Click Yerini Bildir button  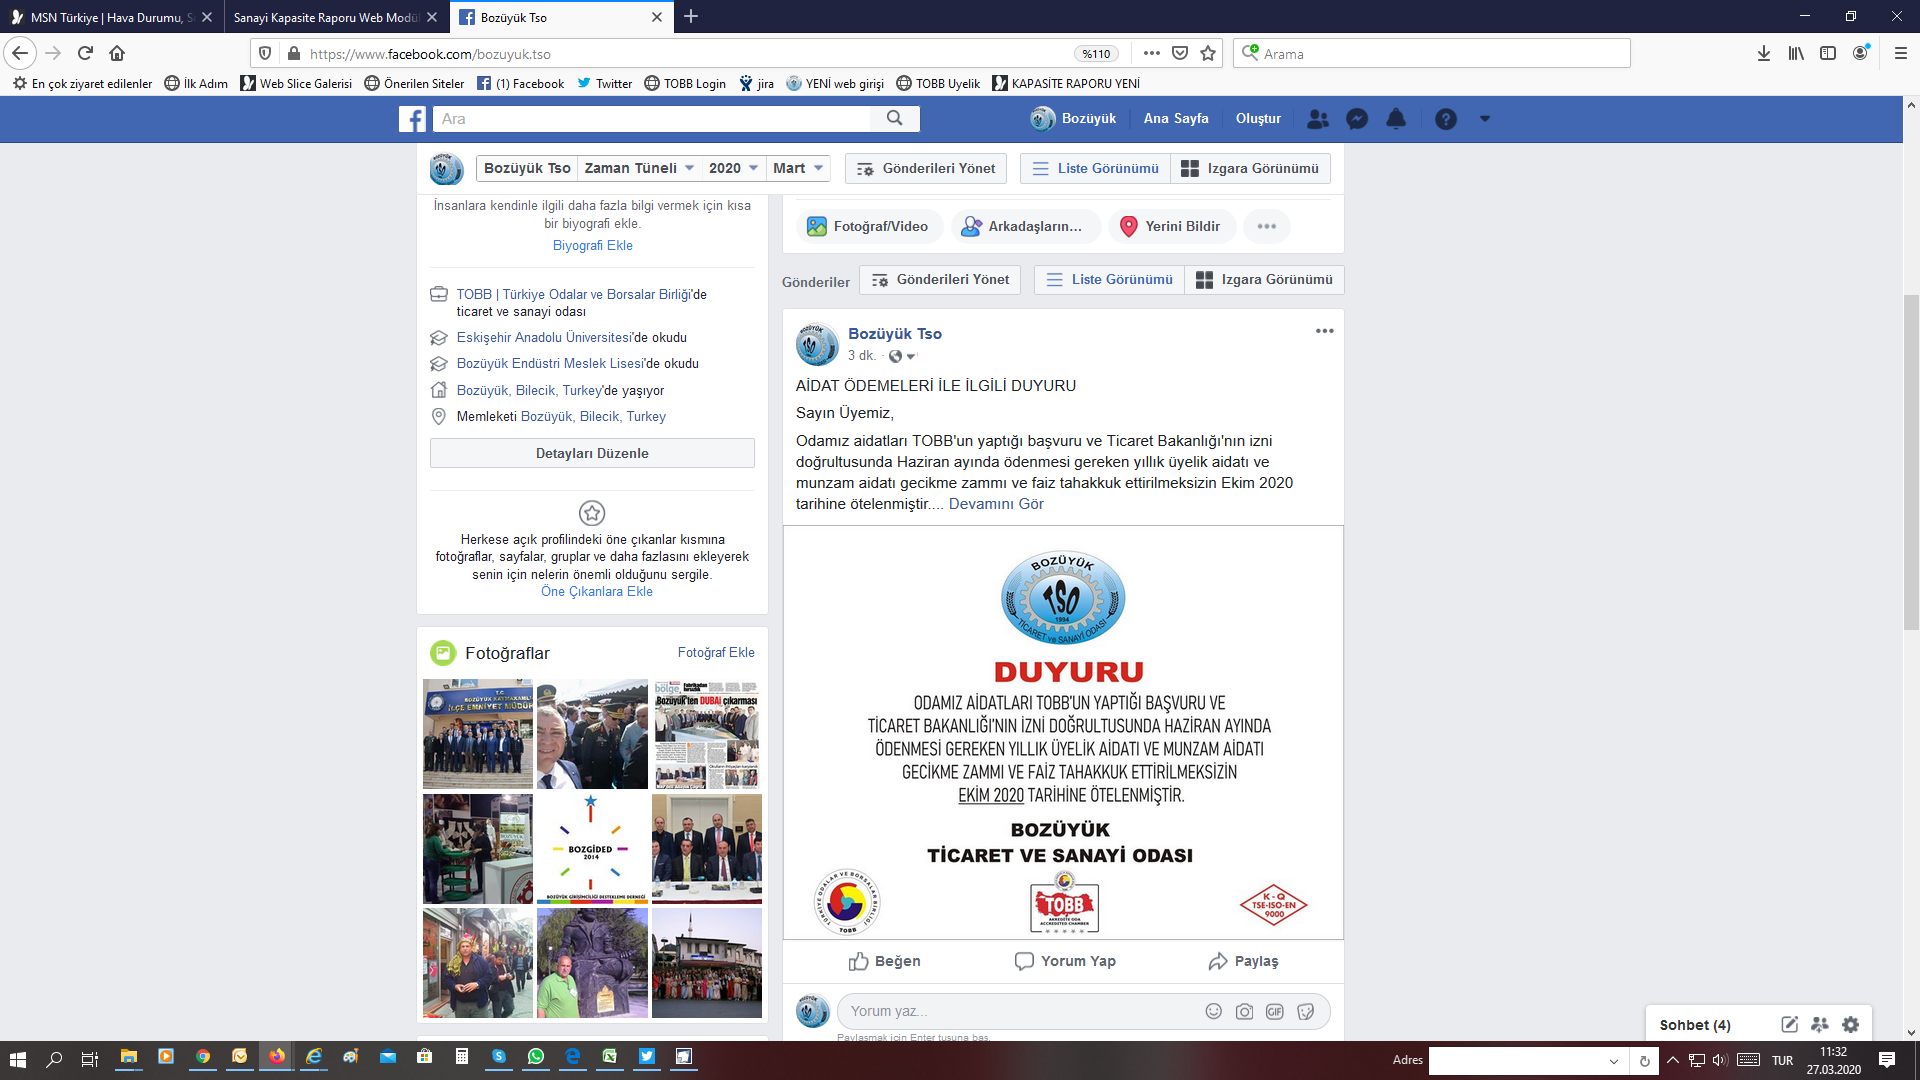(1171, 226)
